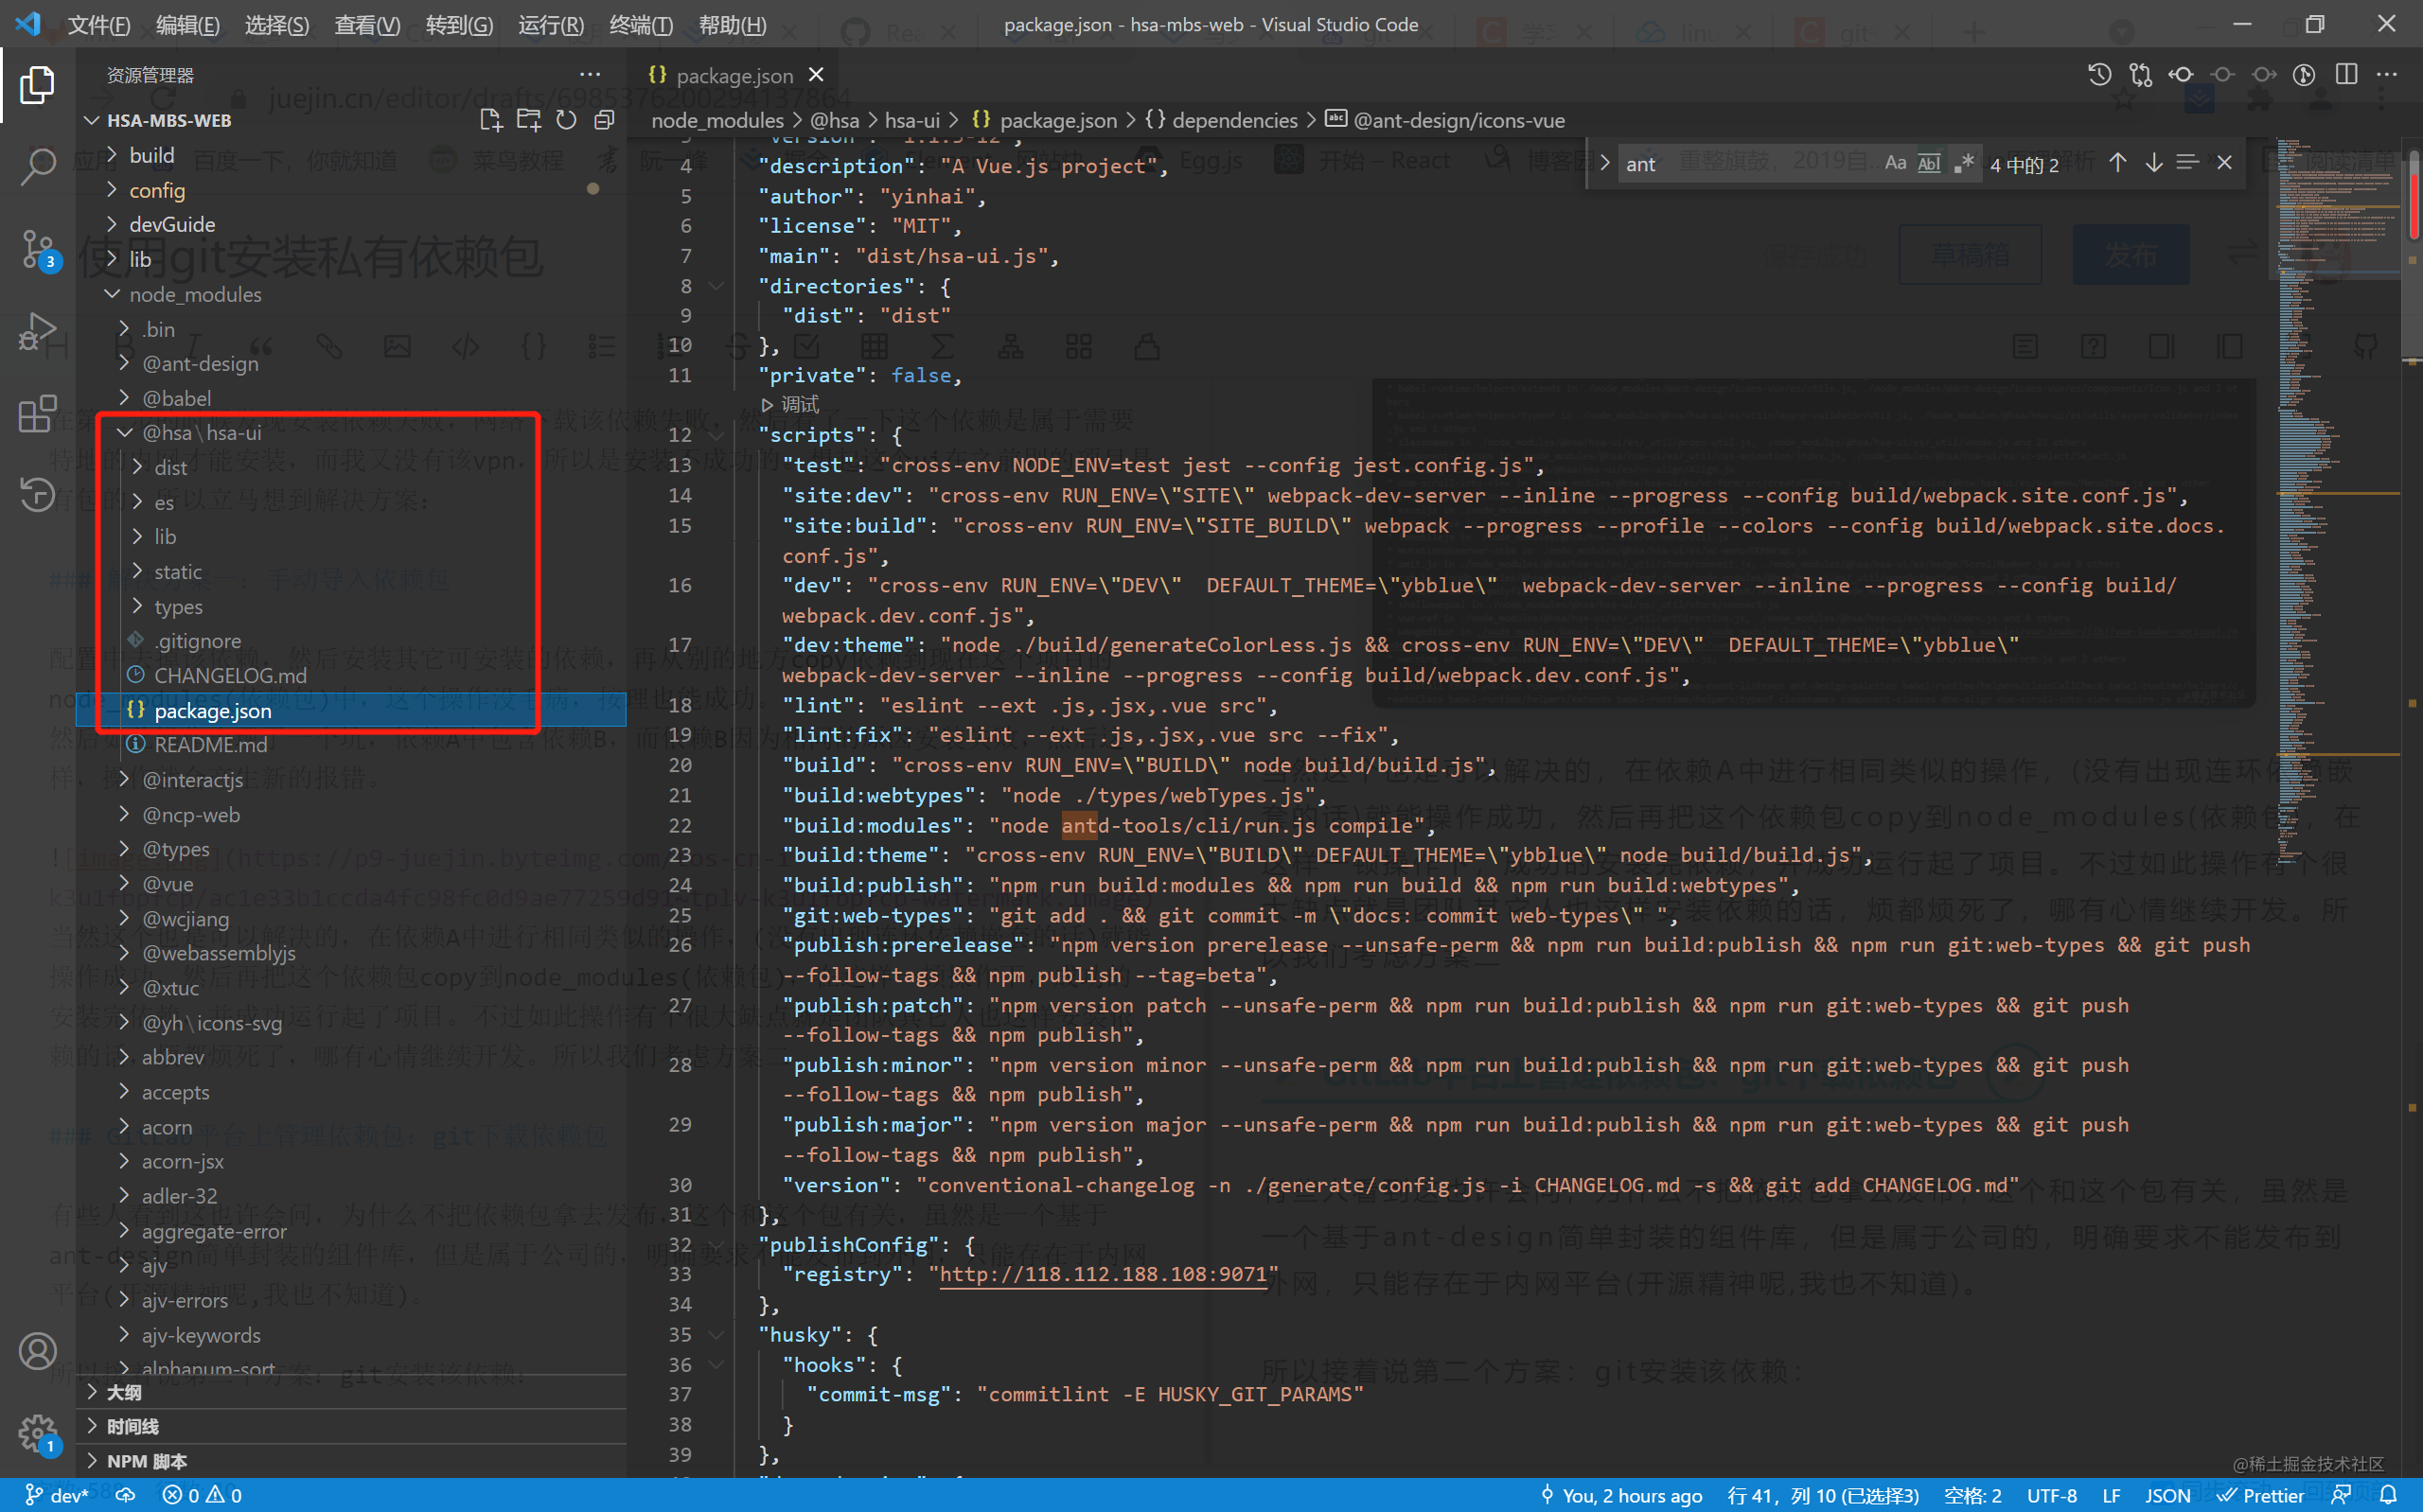Click errors and warnings count in status bar
2423x1512 pixels.
pyautogui.click(x=202, y=1495)
